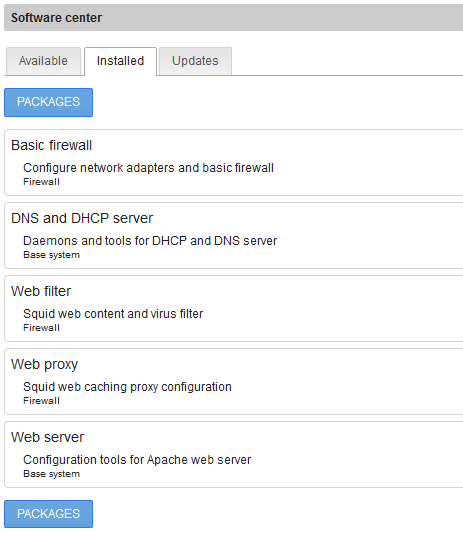Image resolution: width=463 pixels, height=538 pixels.
Task: Click 'Daemons and tools for DHCP' description
Action: [x=150, y=241]
